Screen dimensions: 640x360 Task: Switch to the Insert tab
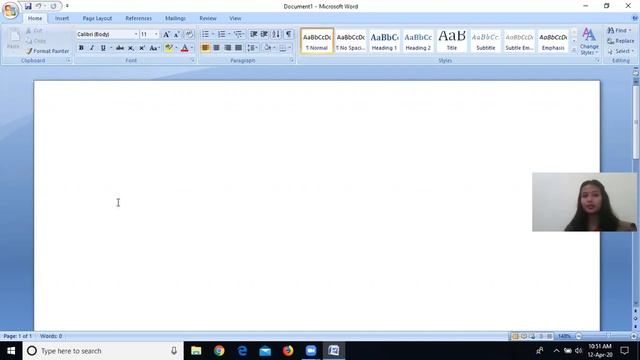pos(62,18)
